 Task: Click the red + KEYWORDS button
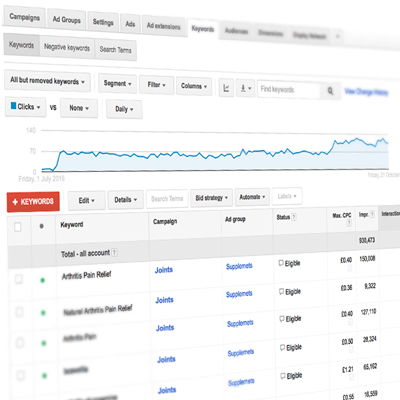point(33,202)
